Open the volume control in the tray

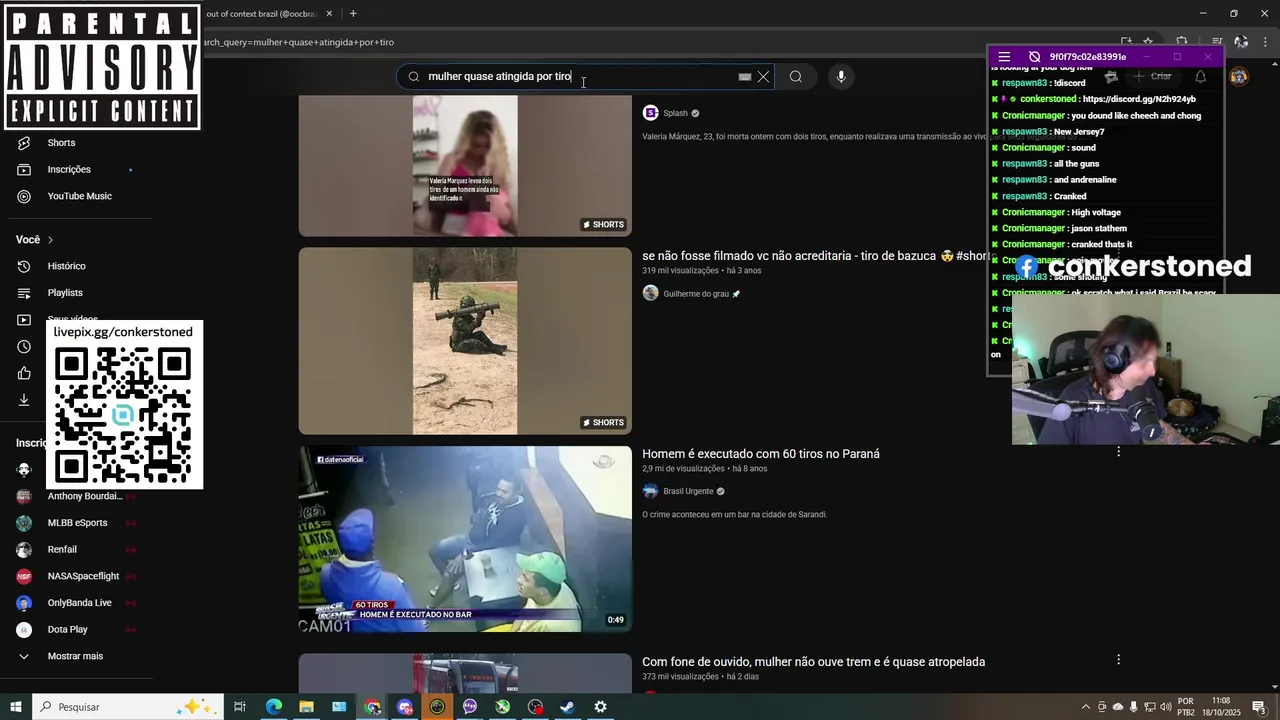tap(1166, 707)
